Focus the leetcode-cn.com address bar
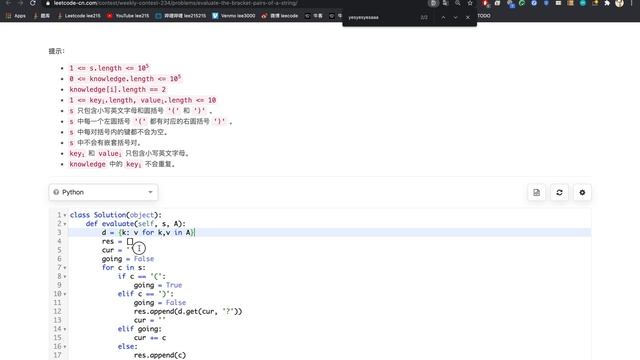The image size is (640, 360). tap(176, 3)
